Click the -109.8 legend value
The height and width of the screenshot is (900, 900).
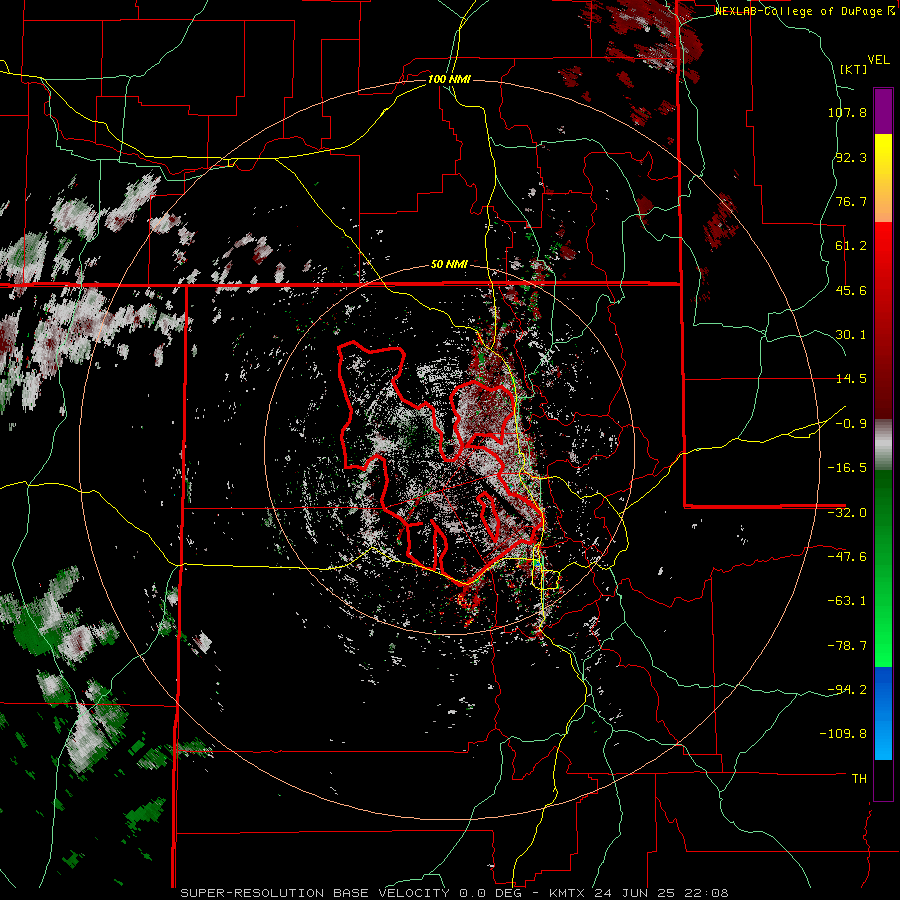pos(843,734)
